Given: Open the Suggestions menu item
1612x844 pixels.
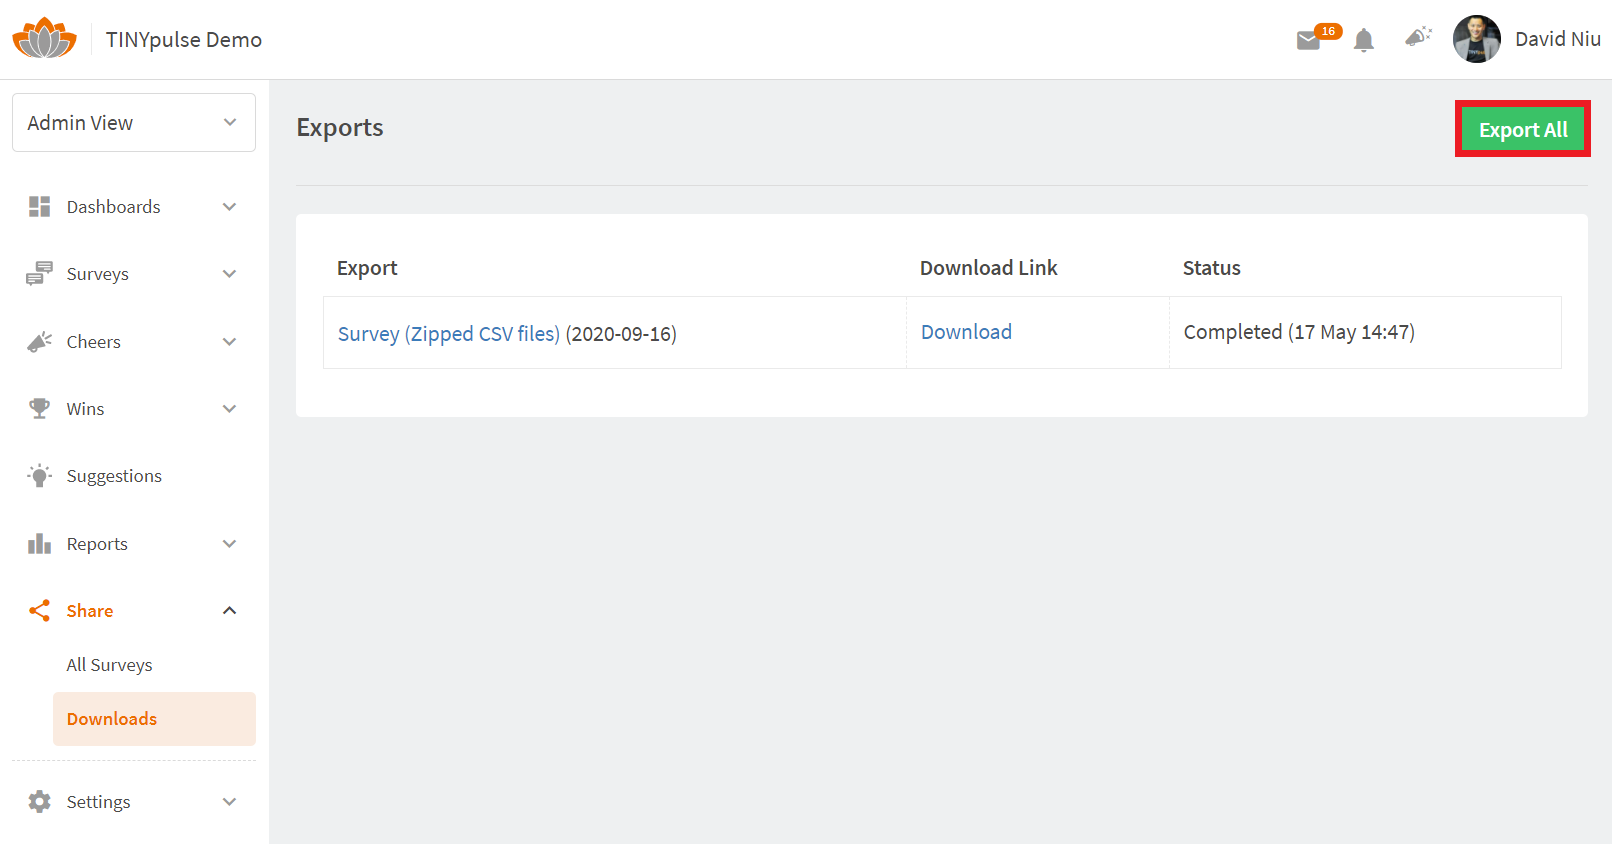Looking at the screenshot, I should click(x=114, y=476).
